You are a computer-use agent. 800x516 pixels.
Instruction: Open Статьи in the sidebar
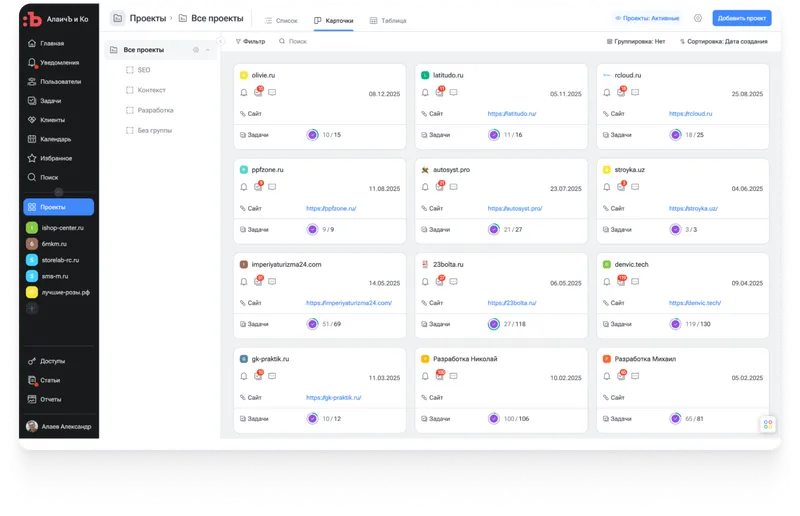click(44, 380)
